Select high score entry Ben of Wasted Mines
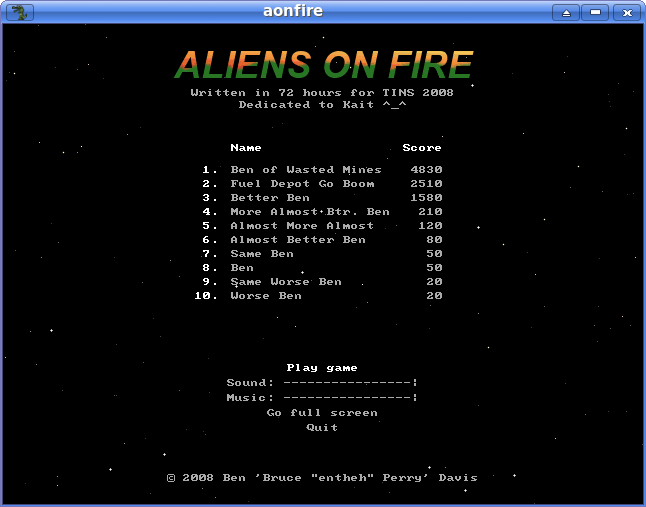This screenshot has height=507, width=646. [306, 170]
